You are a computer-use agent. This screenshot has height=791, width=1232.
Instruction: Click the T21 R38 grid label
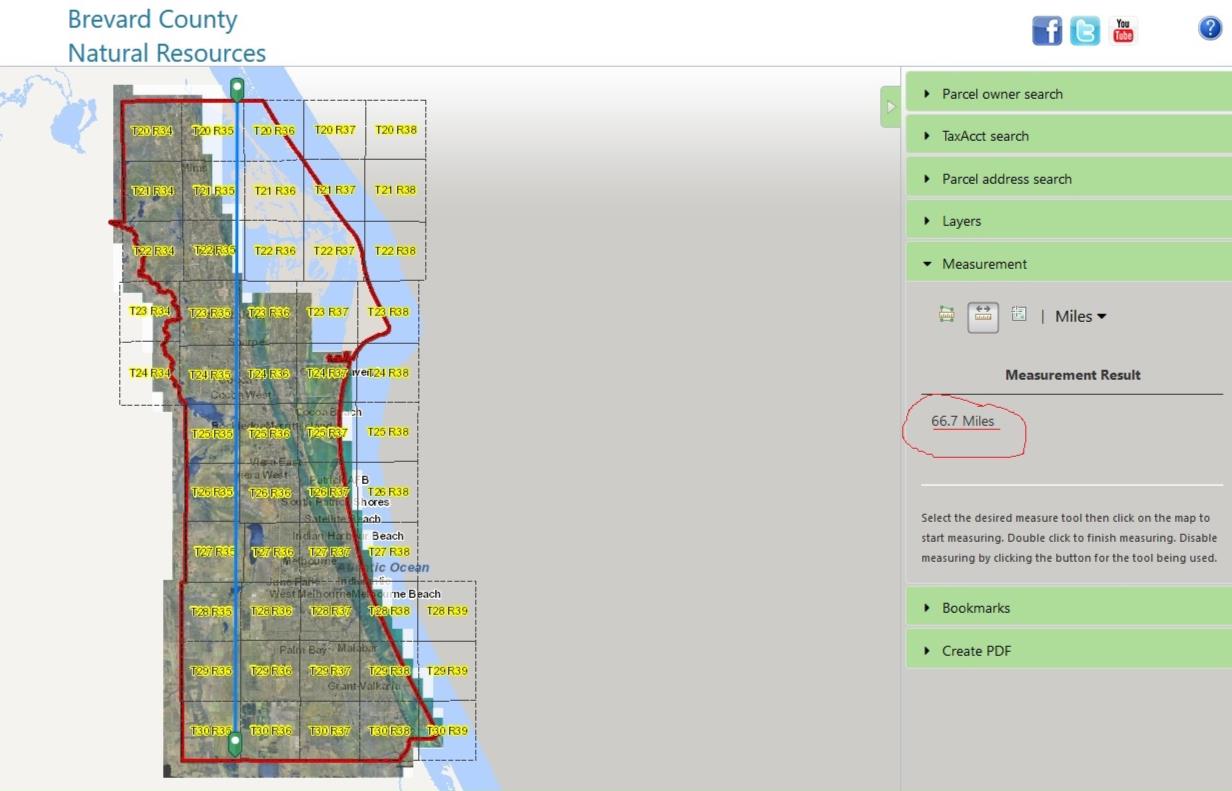(395, 190)
